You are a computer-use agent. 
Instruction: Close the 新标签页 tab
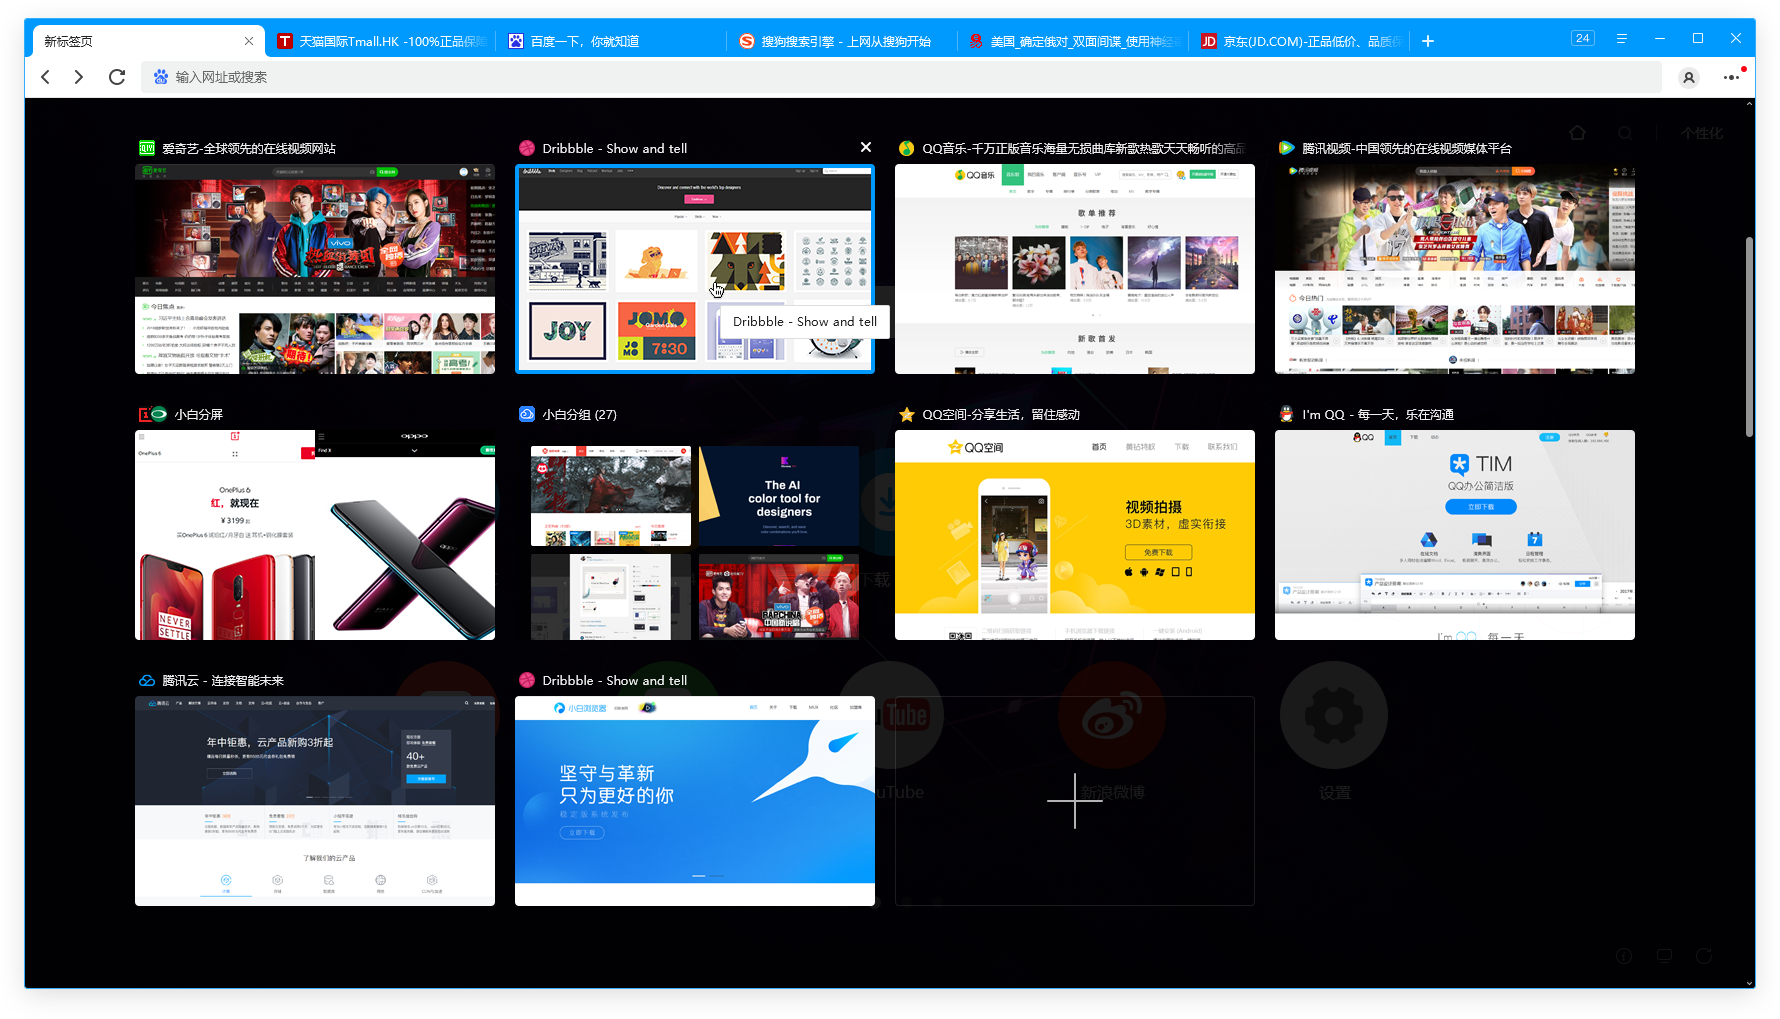coord(249,41)
